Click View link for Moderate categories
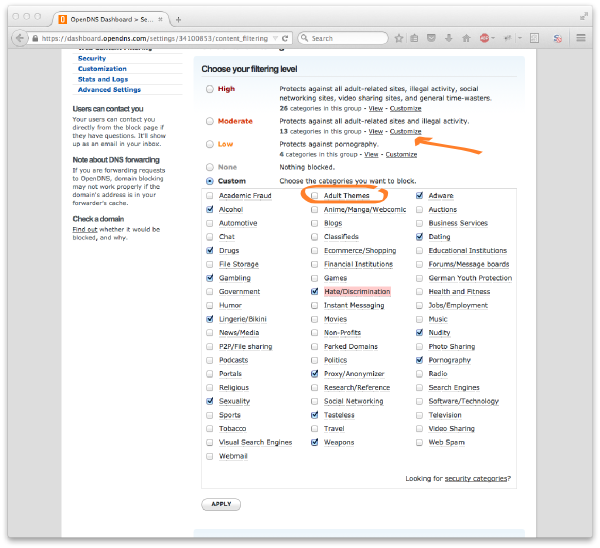The image size is (600, 548). pyautogui.click(x=376, y=132)
